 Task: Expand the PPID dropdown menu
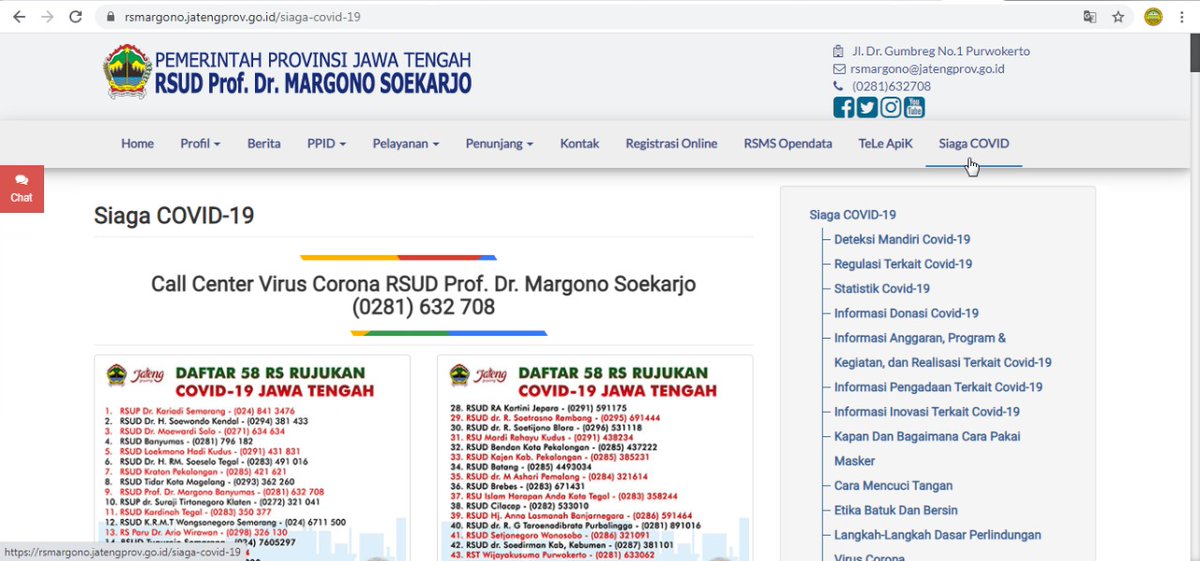tap(327, 144)
